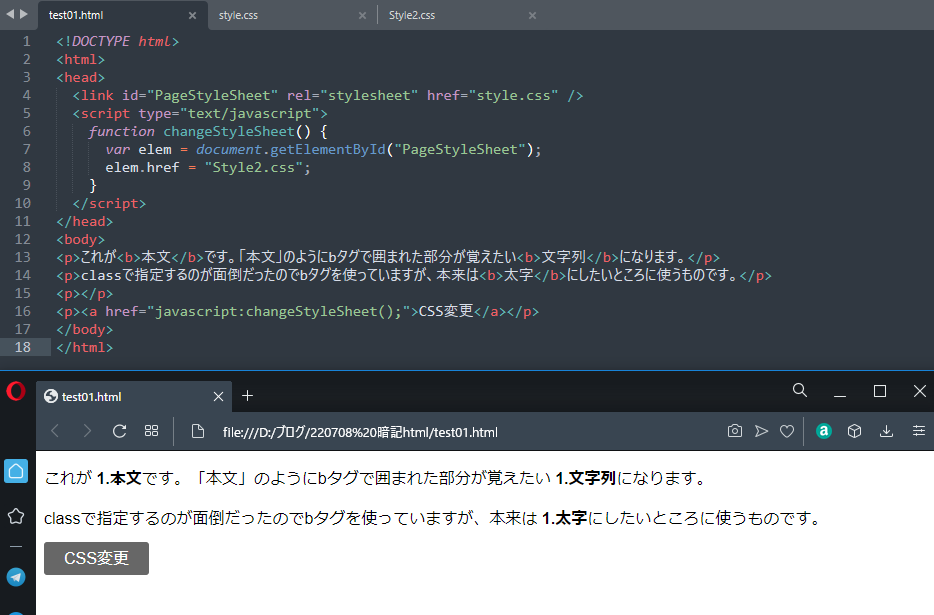Click the "Style2.css" string in code
The width and height of the screenshot is (934, 615).
pyautogui.click(x=253, y=168)
